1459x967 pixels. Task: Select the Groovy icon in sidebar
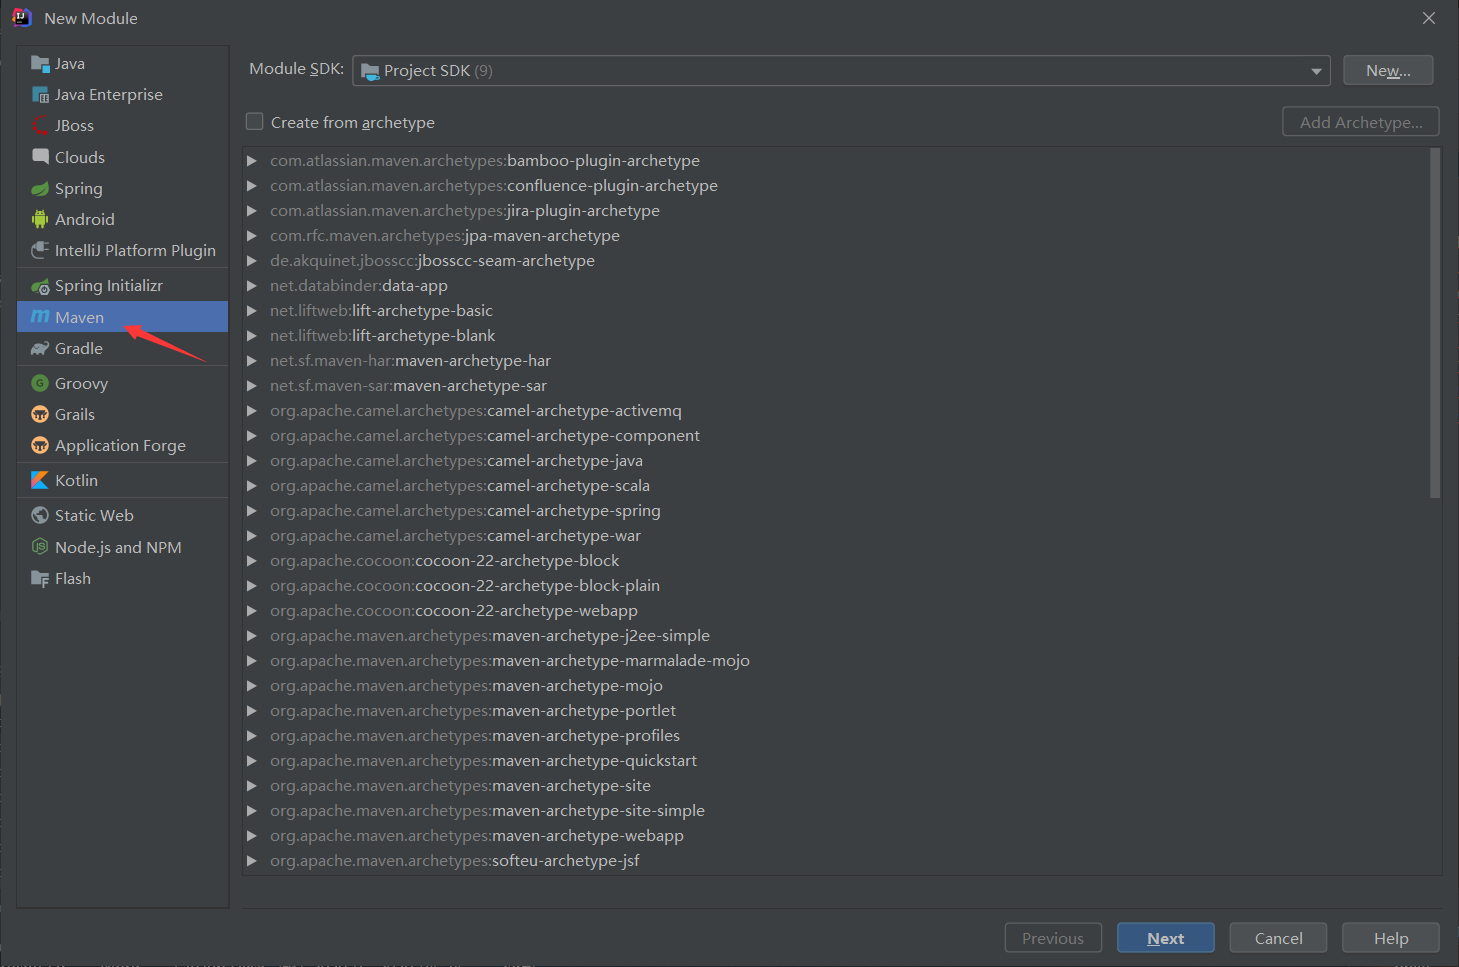pyautogui.click(x=40, y=384)
